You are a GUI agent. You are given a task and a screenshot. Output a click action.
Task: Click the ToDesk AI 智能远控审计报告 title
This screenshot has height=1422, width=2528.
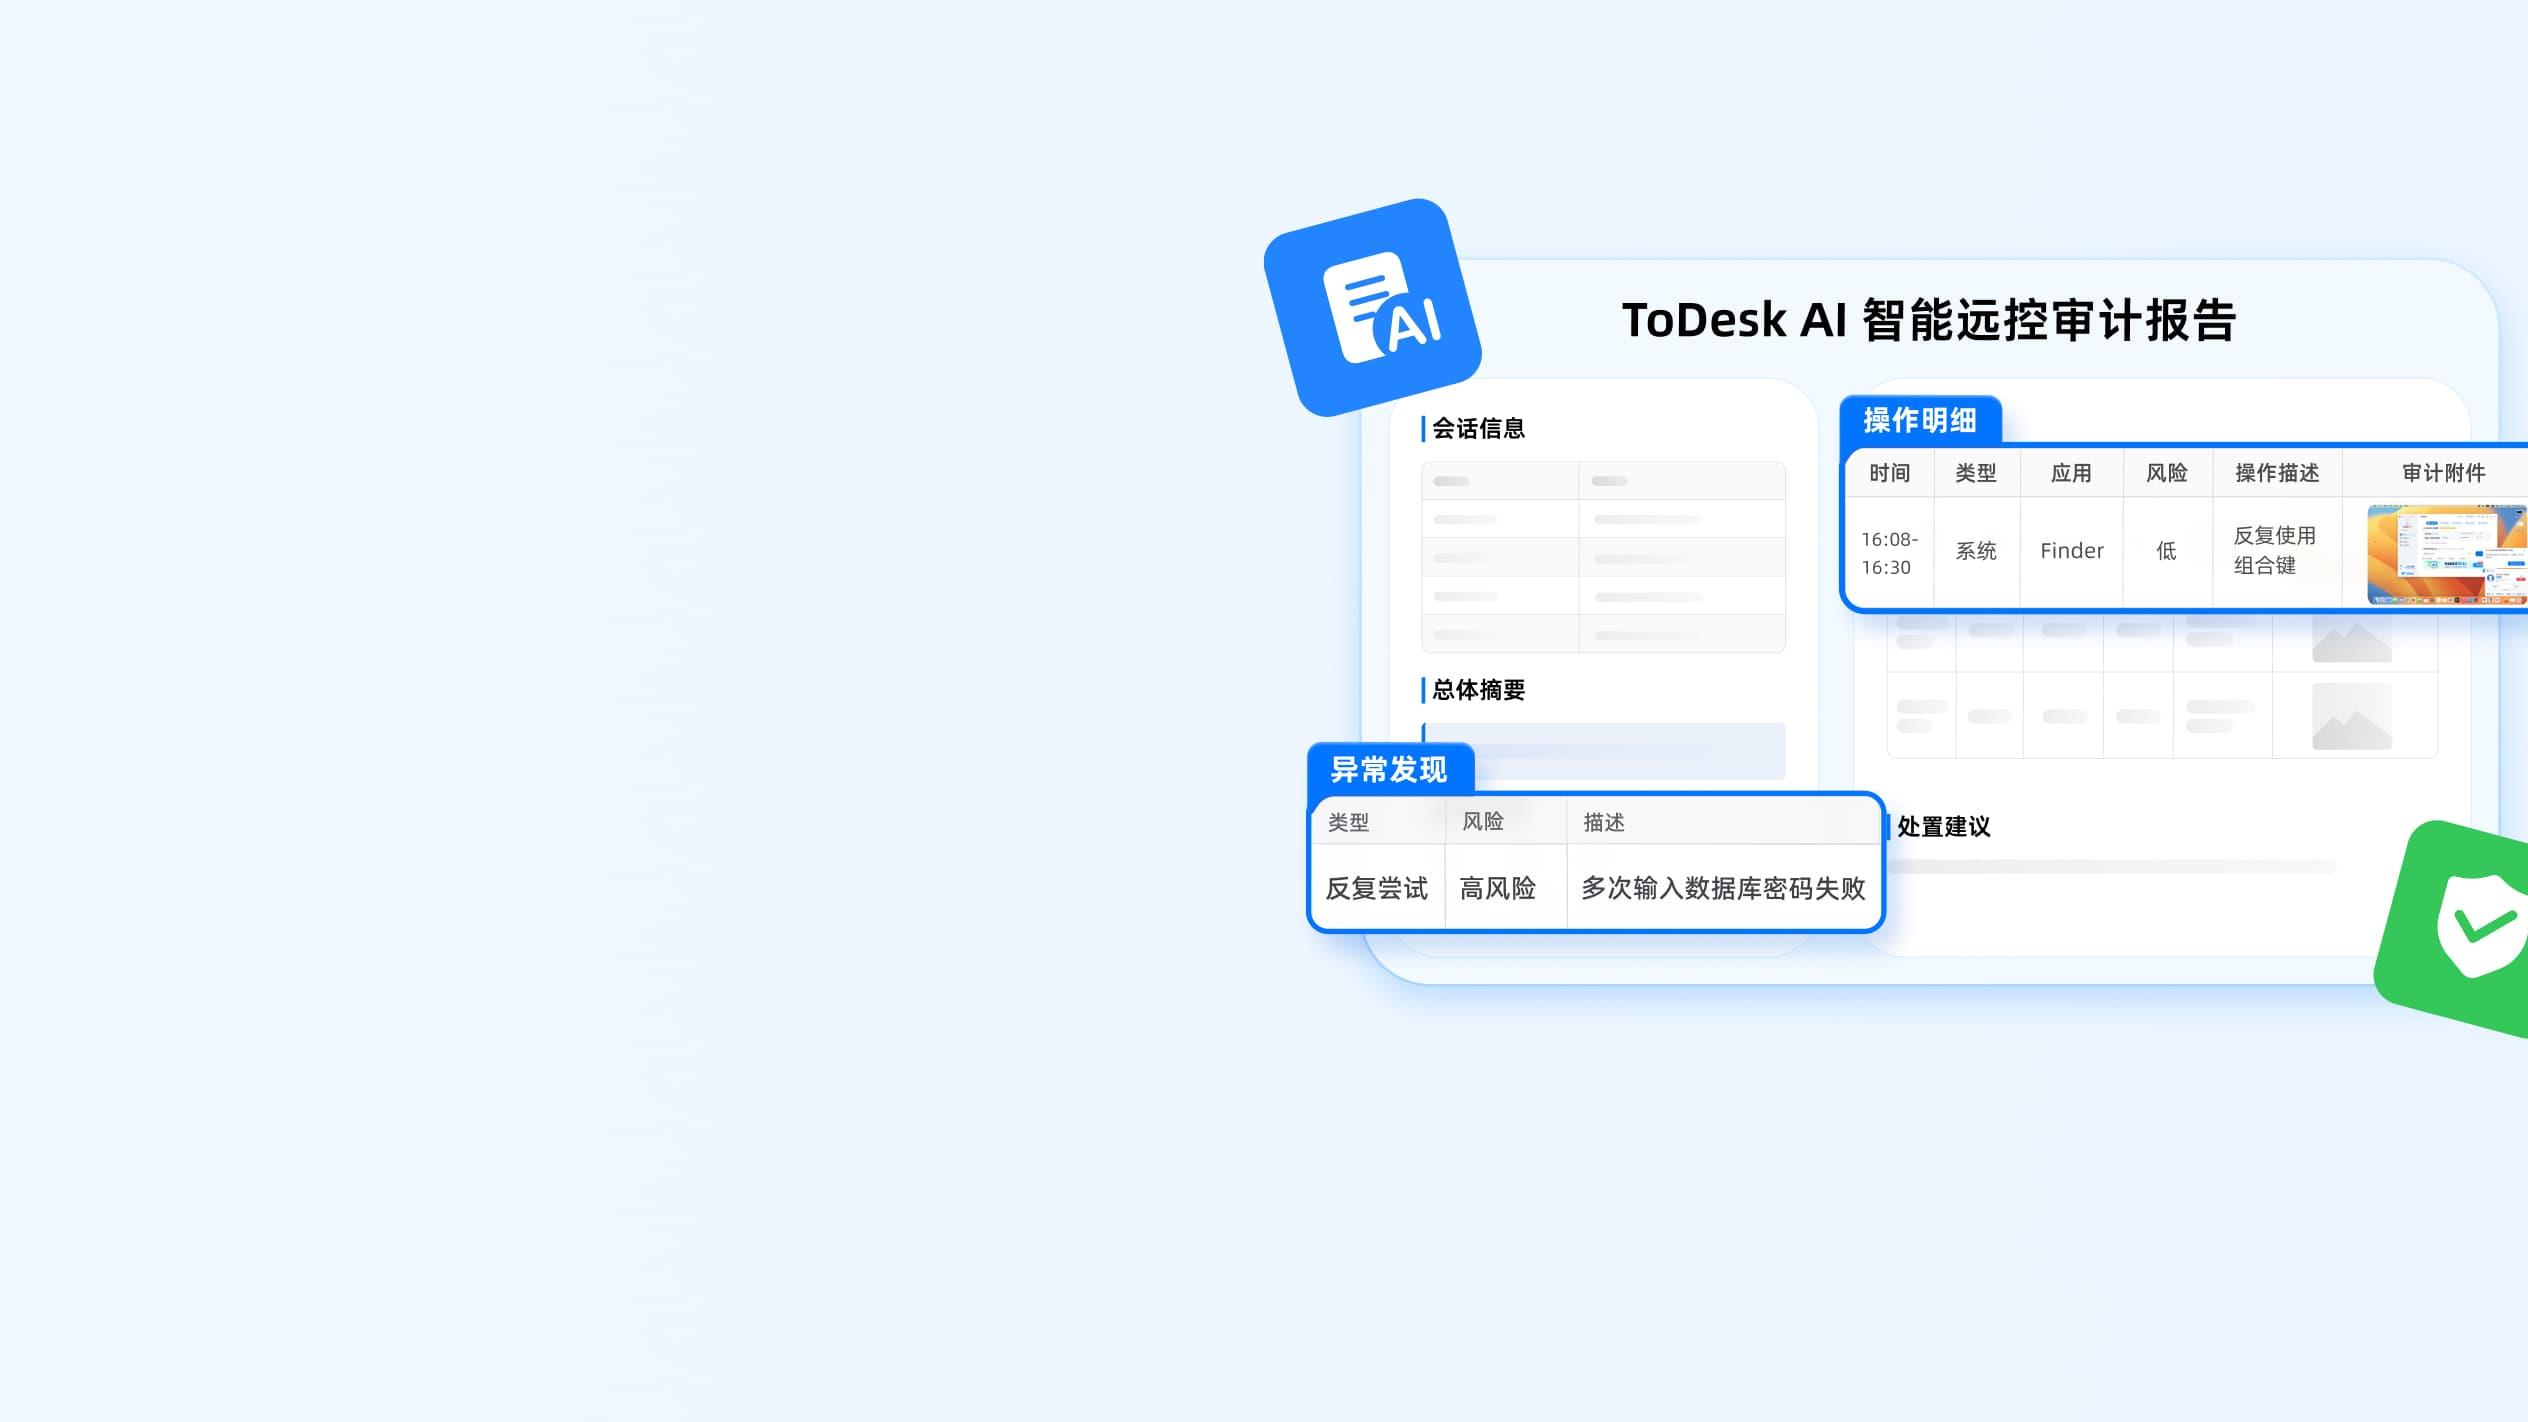1928,320
